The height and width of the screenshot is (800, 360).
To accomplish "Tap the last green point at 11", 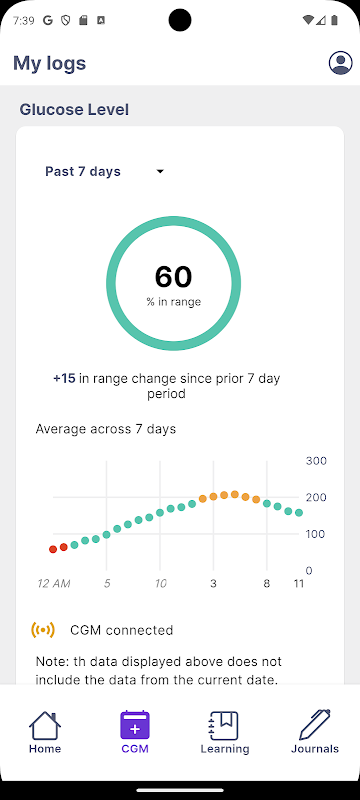I will pyautogui.click(x=299, y=513).
